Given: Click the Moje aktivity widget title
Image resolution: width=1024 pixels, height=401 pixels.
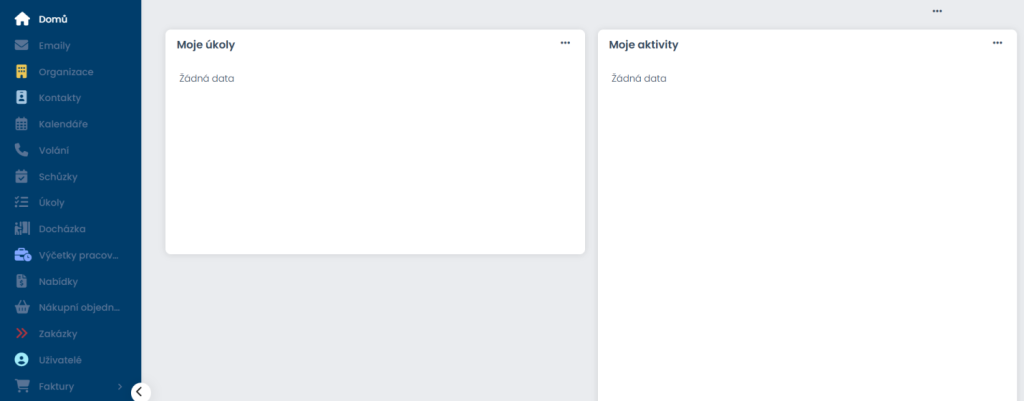Looking at the screenshot, I should 643,45.
